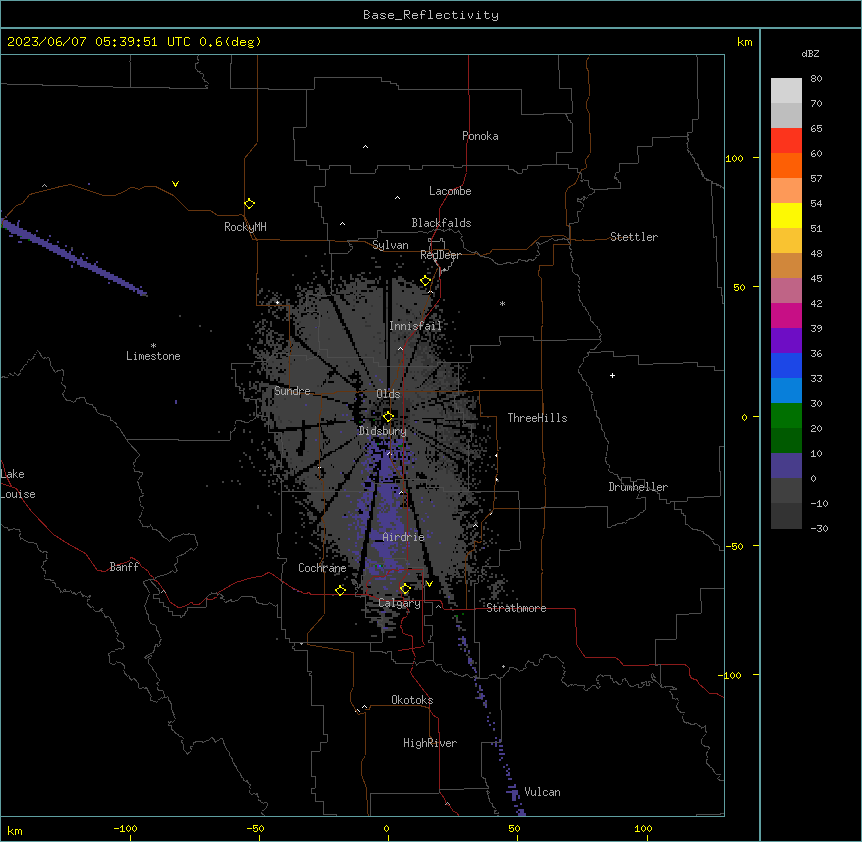Click the Calgary city label

(x=400, y=603)
